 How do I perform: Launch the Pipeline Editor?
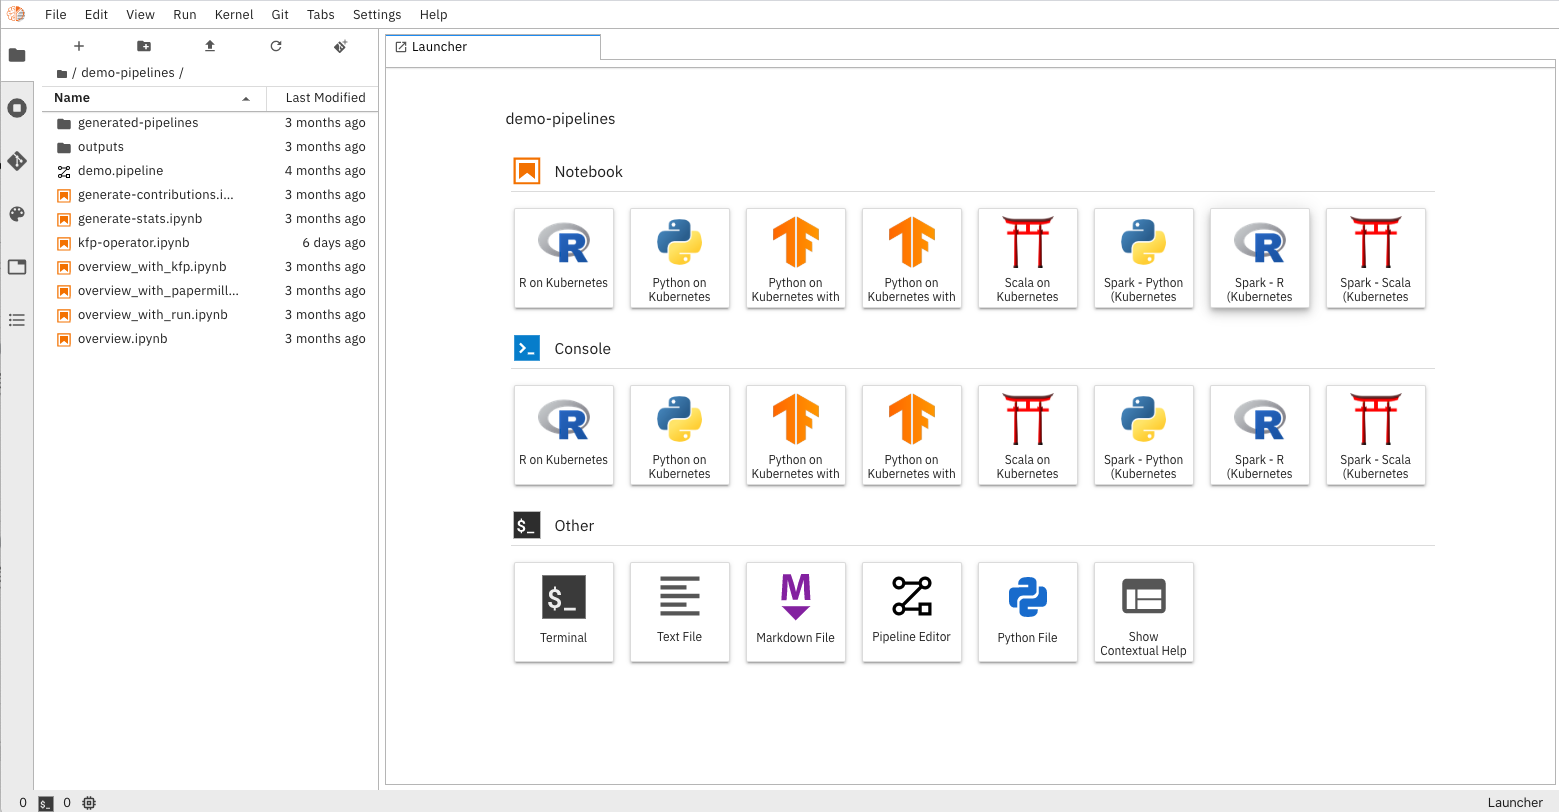(x=911, y=611)
